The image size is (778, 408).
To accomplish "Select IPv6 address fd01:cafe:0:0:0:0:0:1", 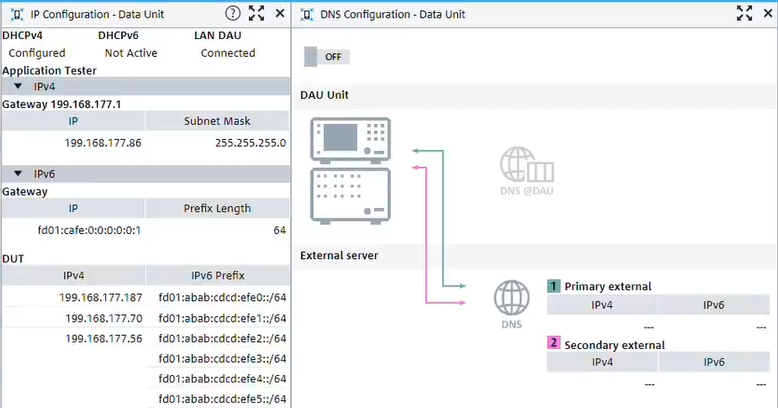I will [89, 230].
